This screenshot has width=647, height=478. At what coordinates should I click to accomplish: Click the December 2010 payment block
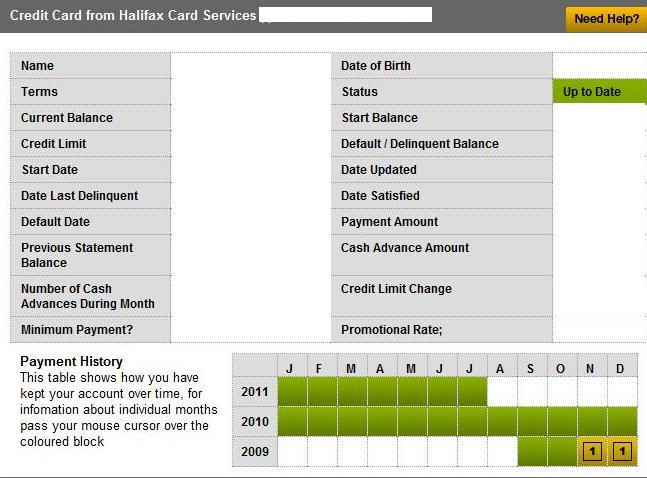point(622,421)
